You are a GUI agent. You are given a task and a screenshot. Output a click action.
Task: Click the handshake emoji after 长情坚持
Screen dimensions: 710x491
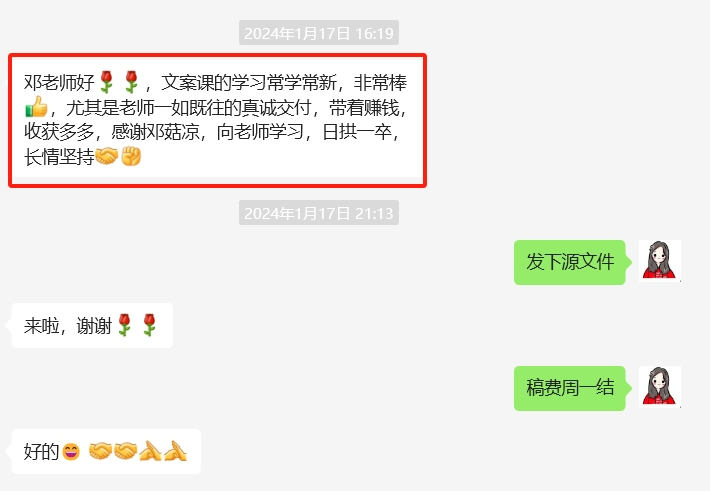106,157
